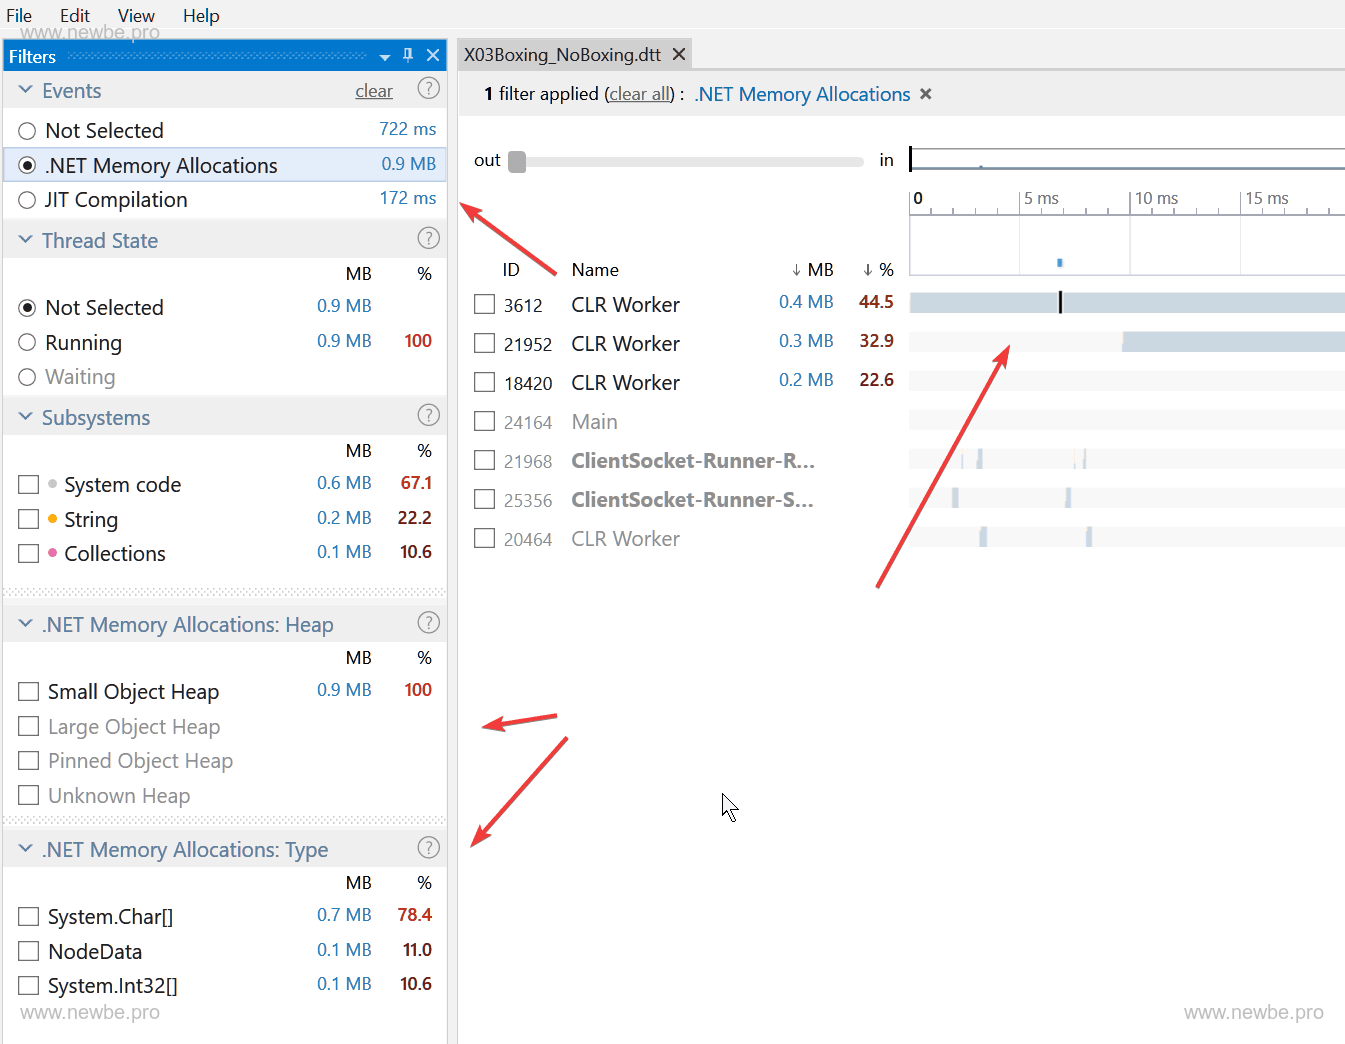Collapse the Thread State section
Viewport: 1345px width, 1044px height.
tap(26, 240)
